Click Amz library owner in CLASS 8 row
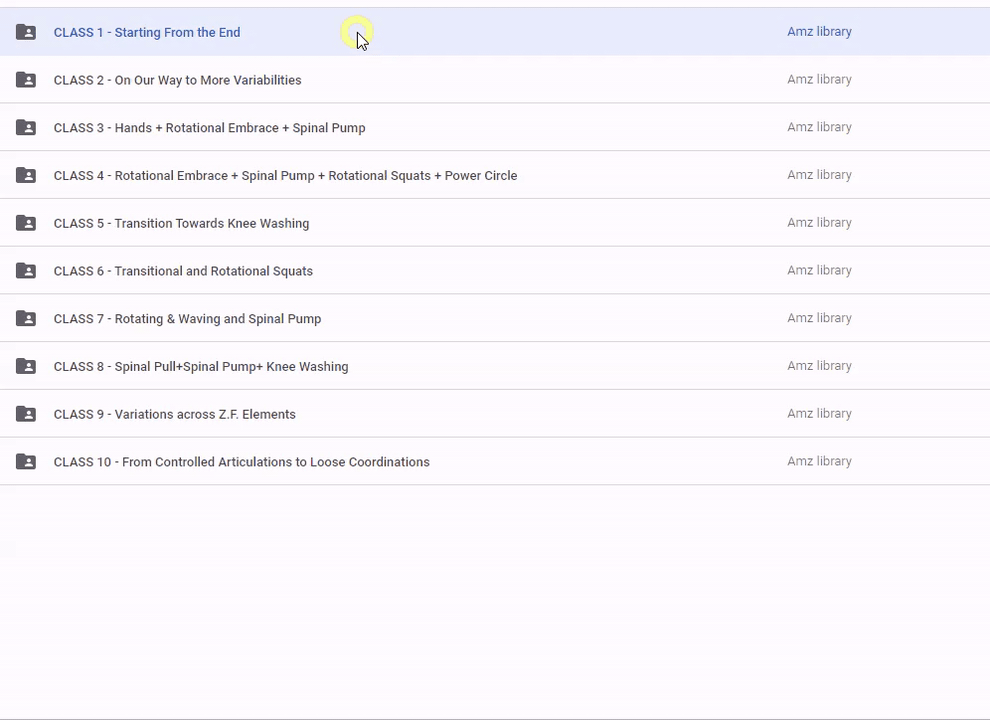 [x=819, y=366]
